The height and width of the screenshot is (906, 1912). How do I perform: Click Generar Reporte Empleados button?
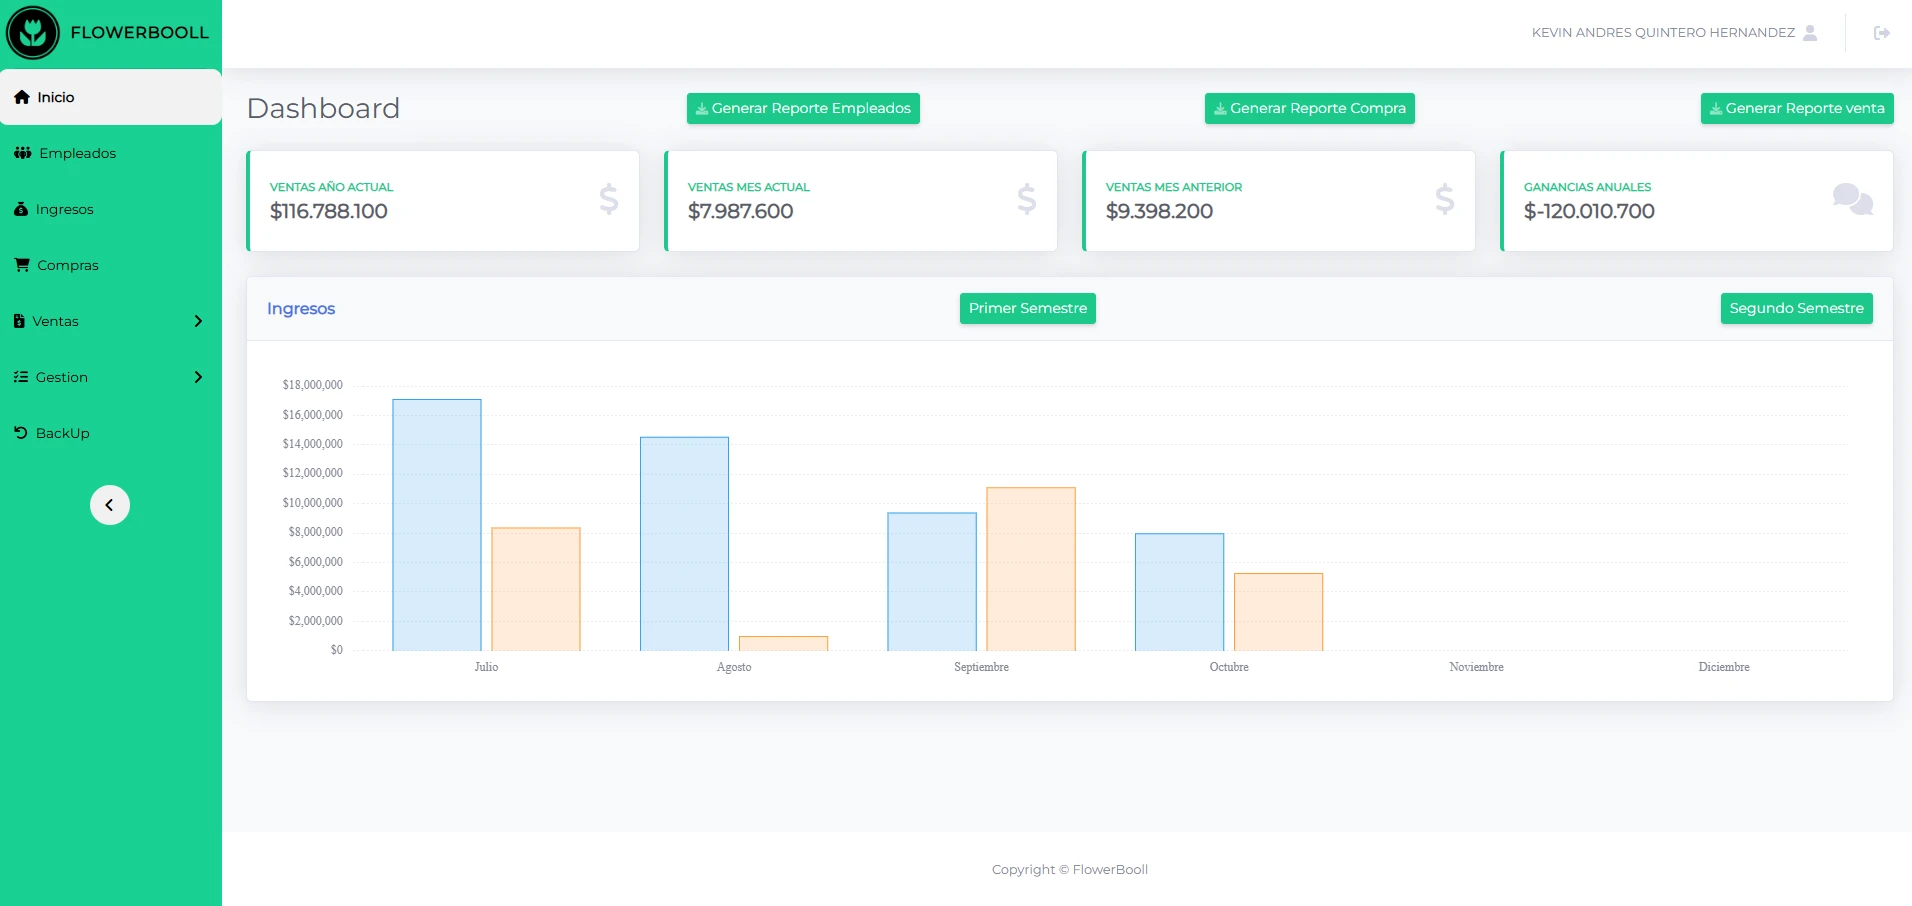pyautogui.click(x=803, y=108)
